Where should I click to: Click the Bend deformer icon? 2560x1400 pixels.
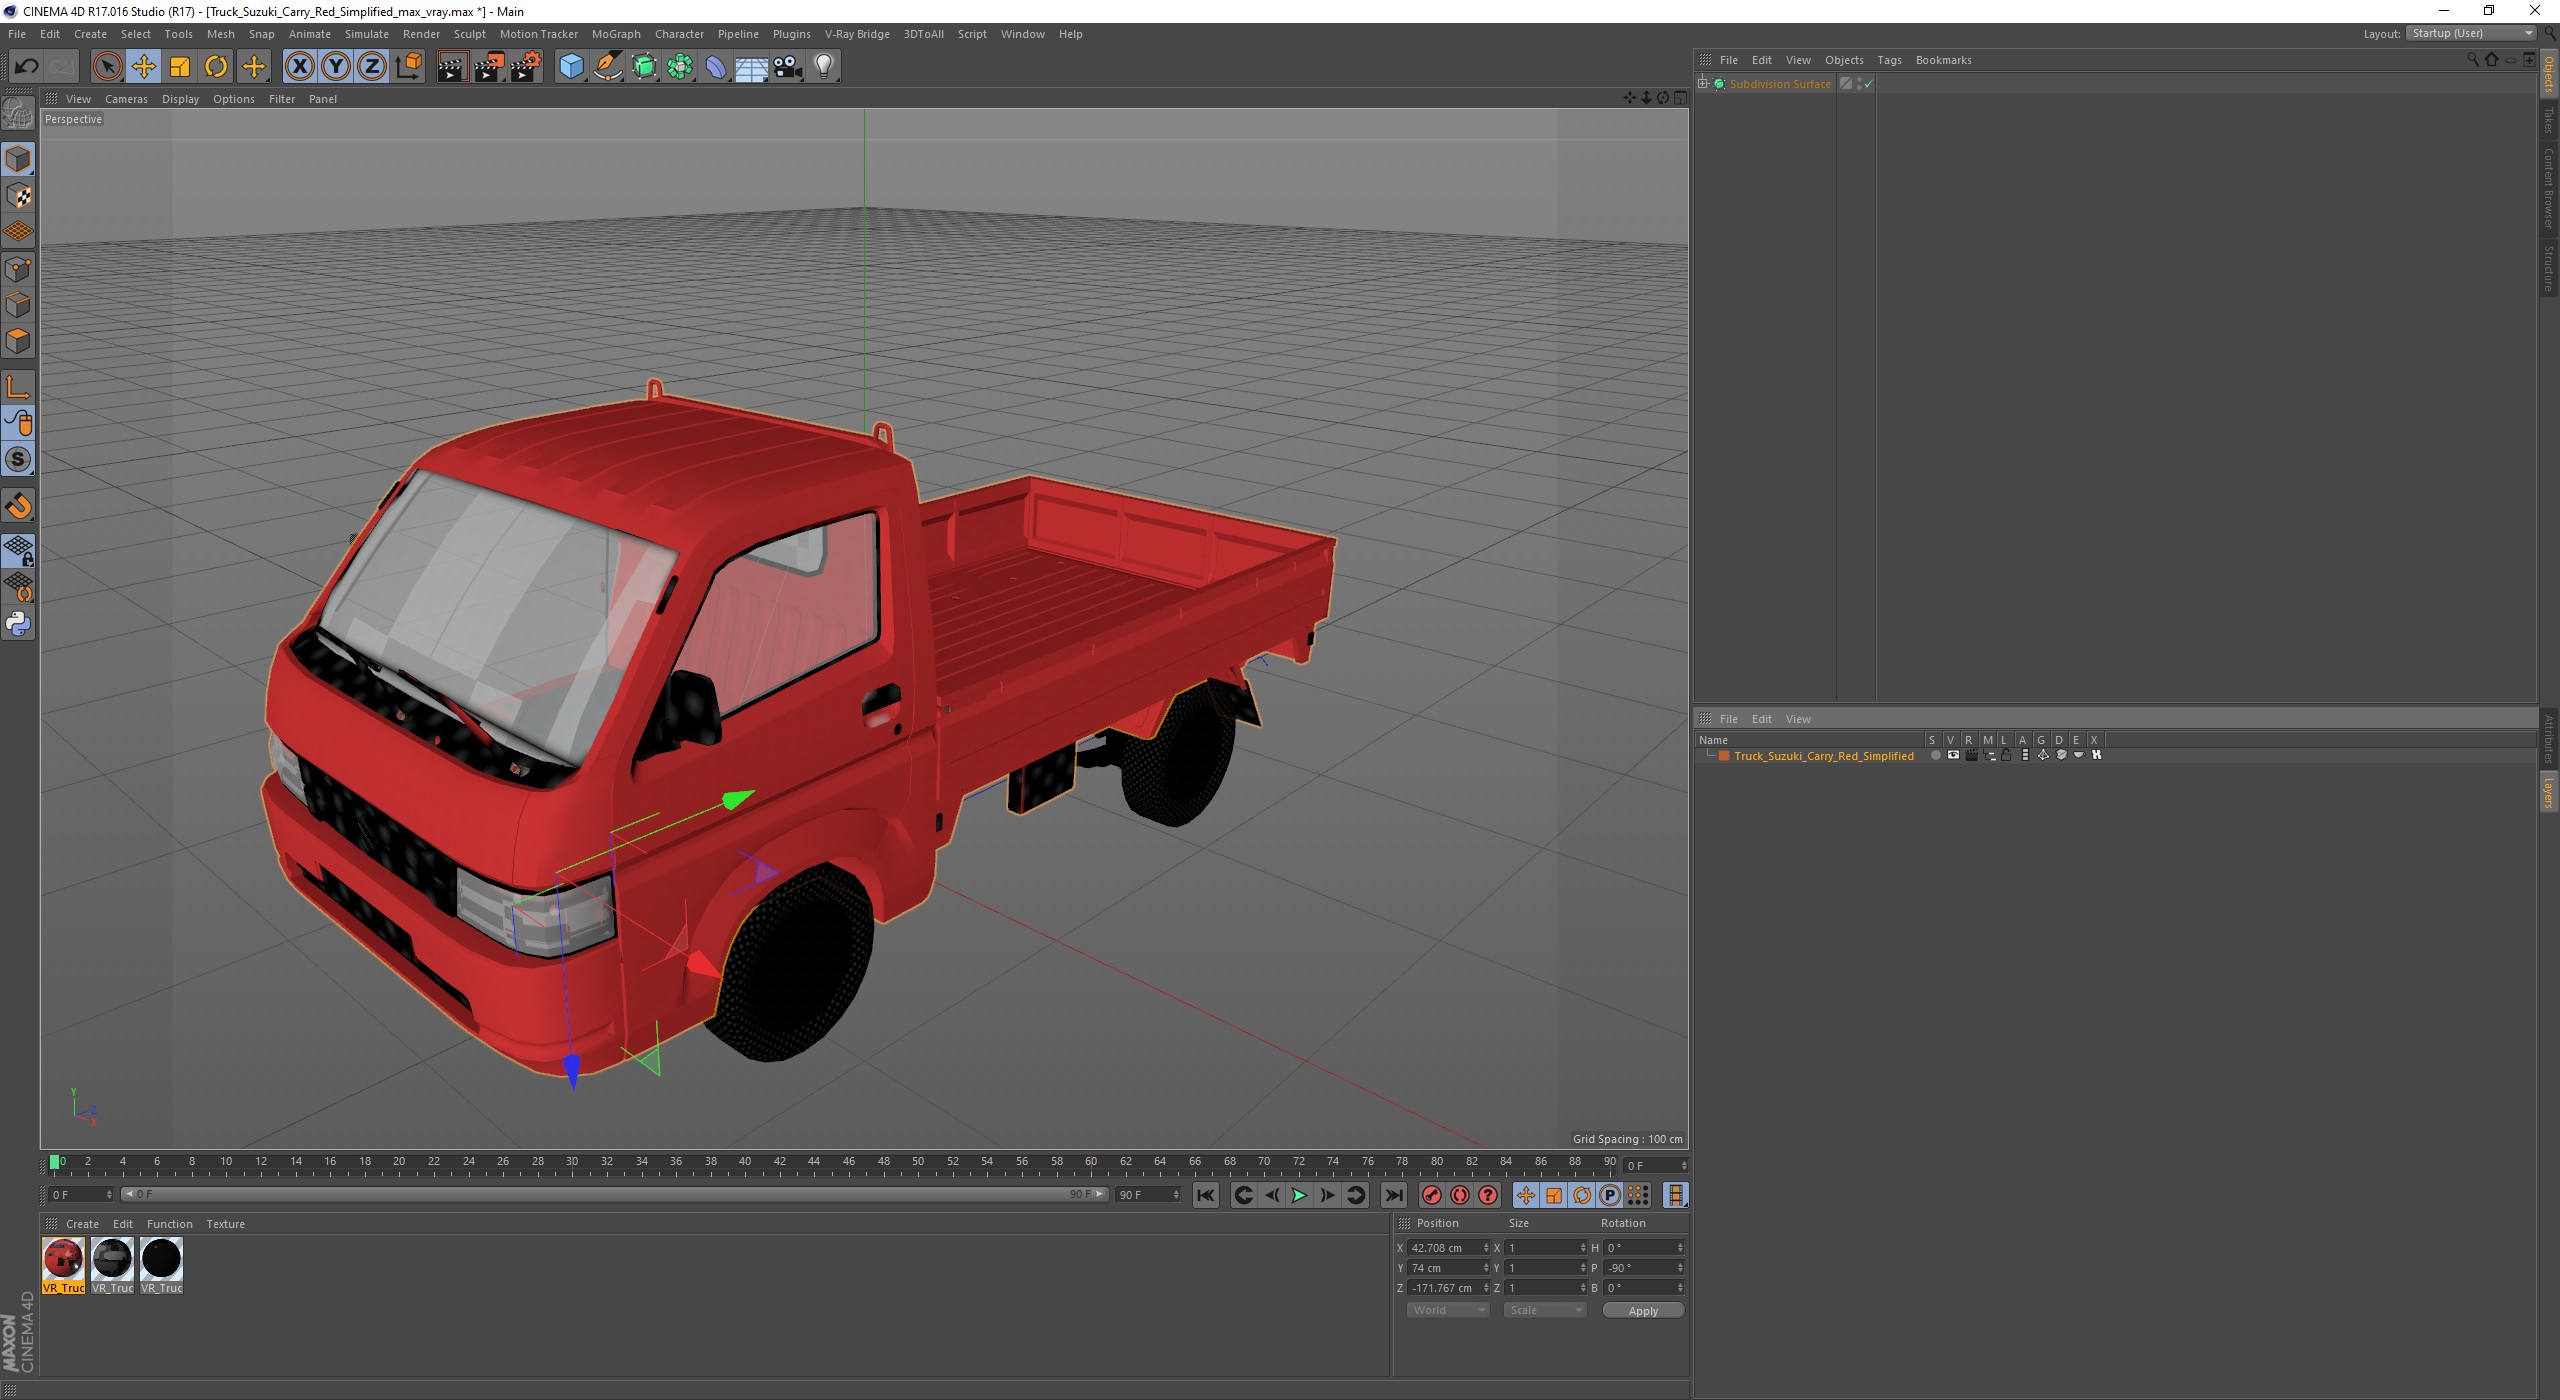716,67
